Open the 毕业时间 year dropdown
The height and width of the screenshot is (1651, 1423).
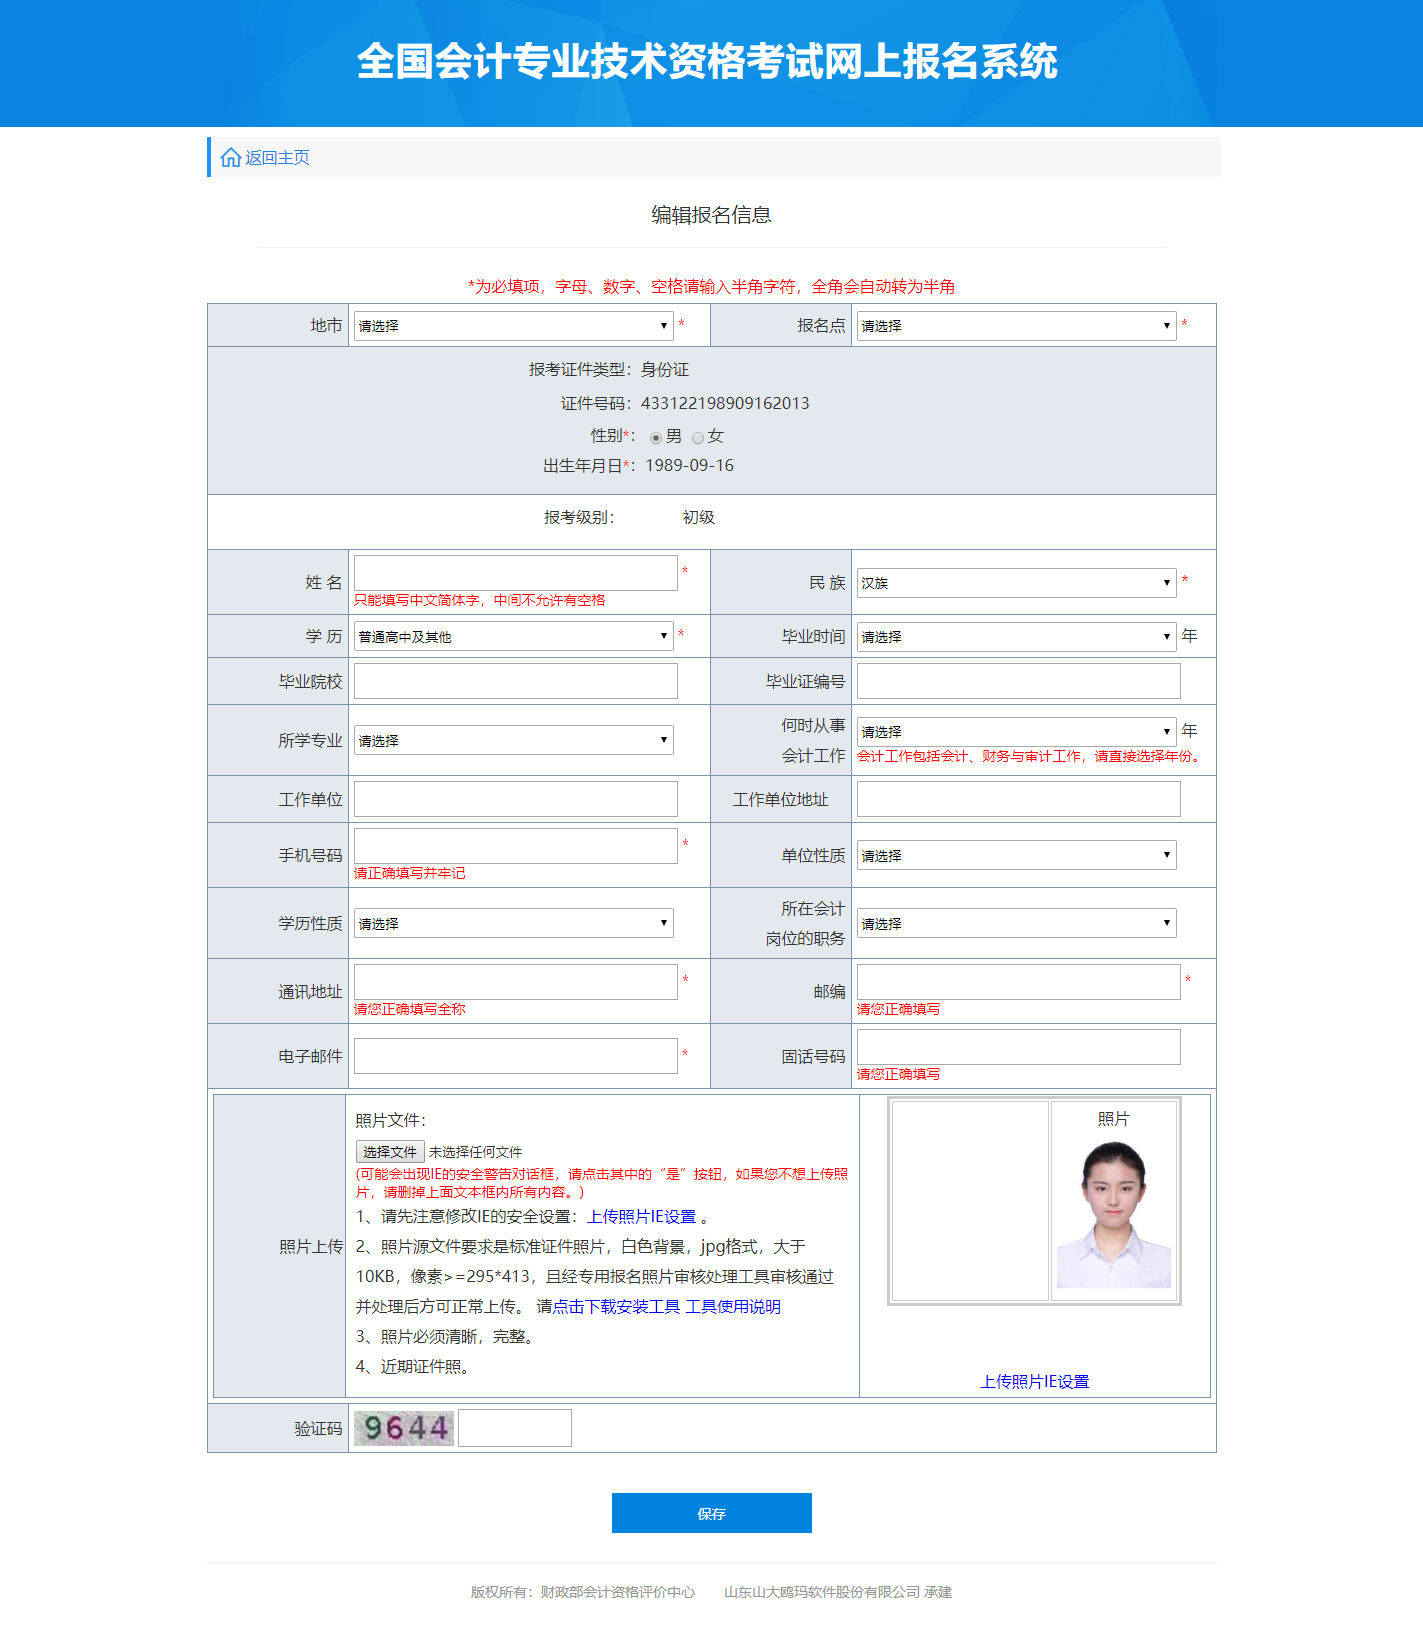1016,637
